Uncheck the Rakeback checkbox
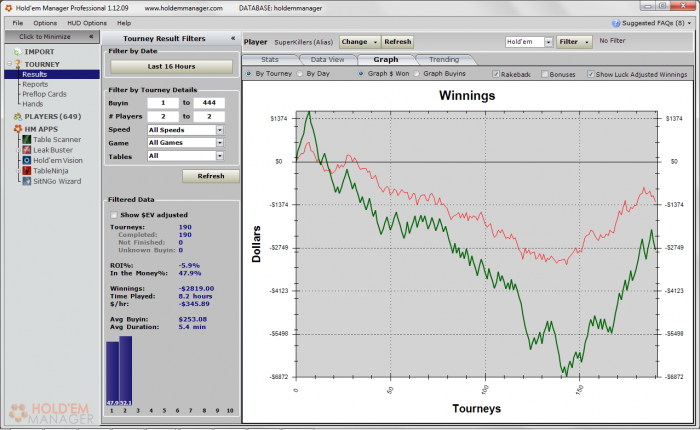Image resolution: width=700 pixels, height=430 pixels. (497, 74)
